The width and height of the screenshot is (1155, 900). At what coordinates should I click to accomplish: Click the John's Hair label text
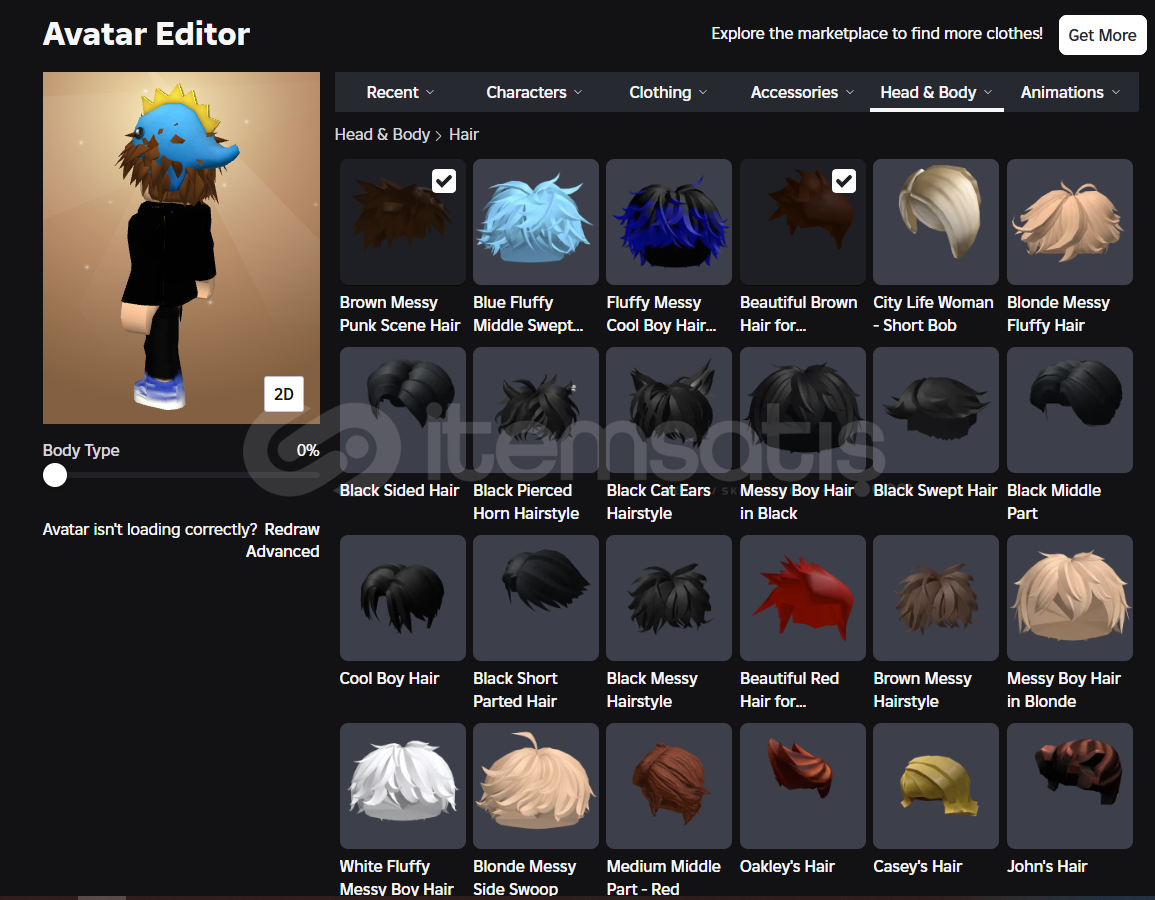[x=1047, y=866]
